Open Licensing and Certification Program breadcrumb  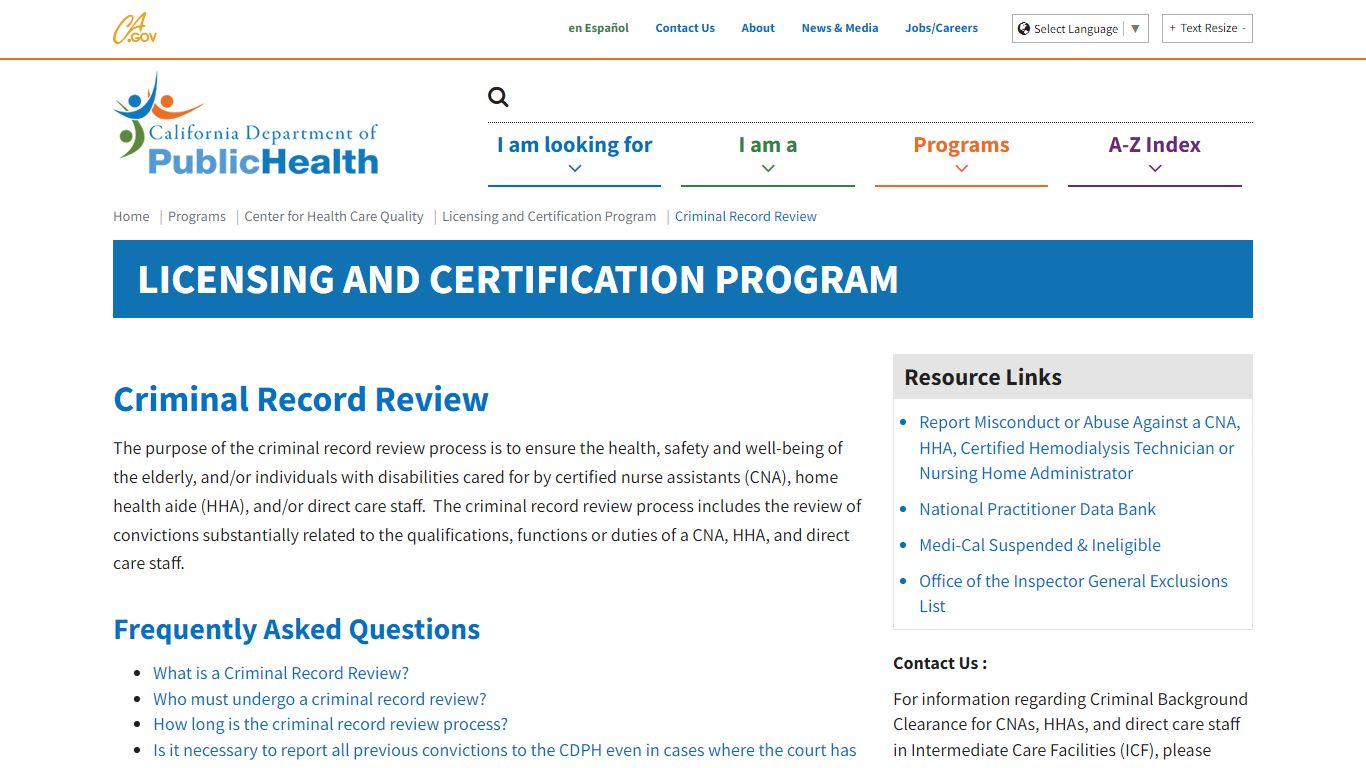click(x=549, y=216)
